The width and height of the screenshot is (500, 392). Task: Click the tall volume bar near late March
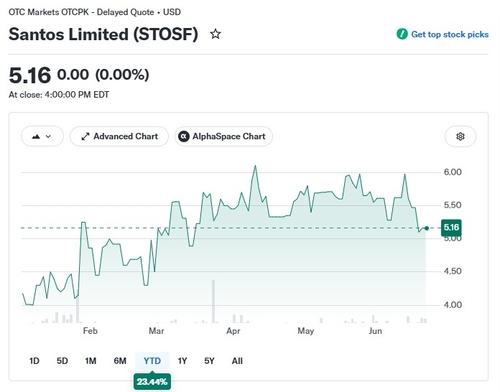pos(213,301)
